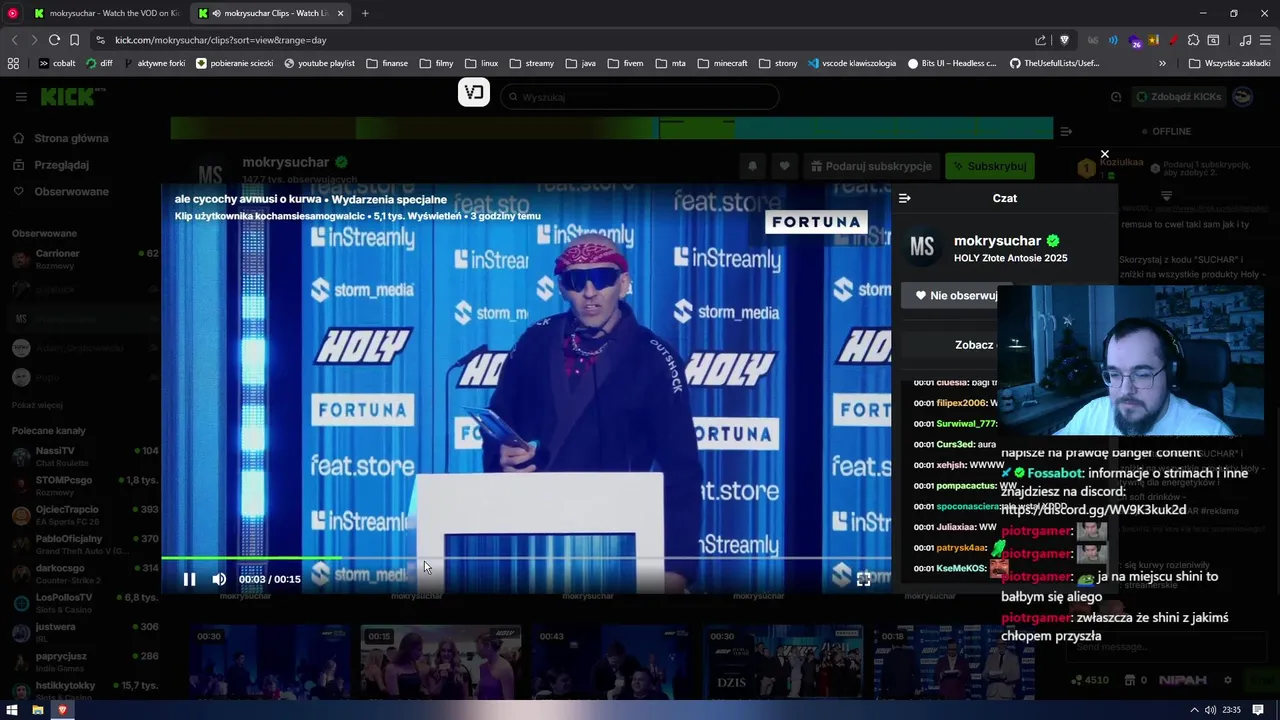Open the minecraft bookmarks folder
The image size is (1280, 720).
tap(722, 63)
